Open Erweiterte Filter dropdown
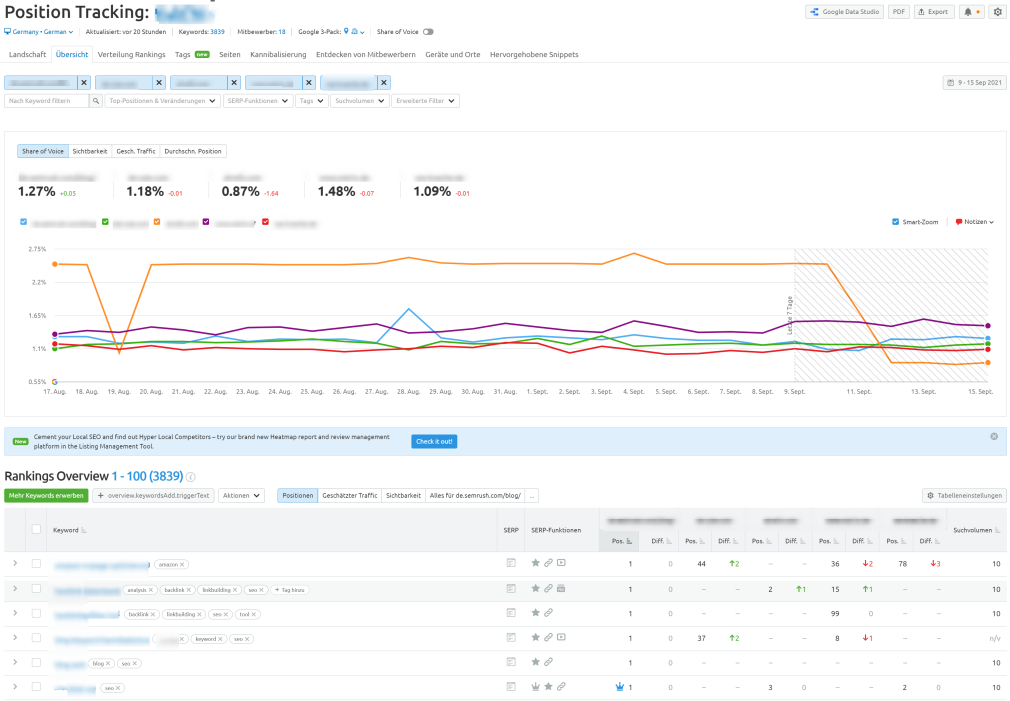 425,101
